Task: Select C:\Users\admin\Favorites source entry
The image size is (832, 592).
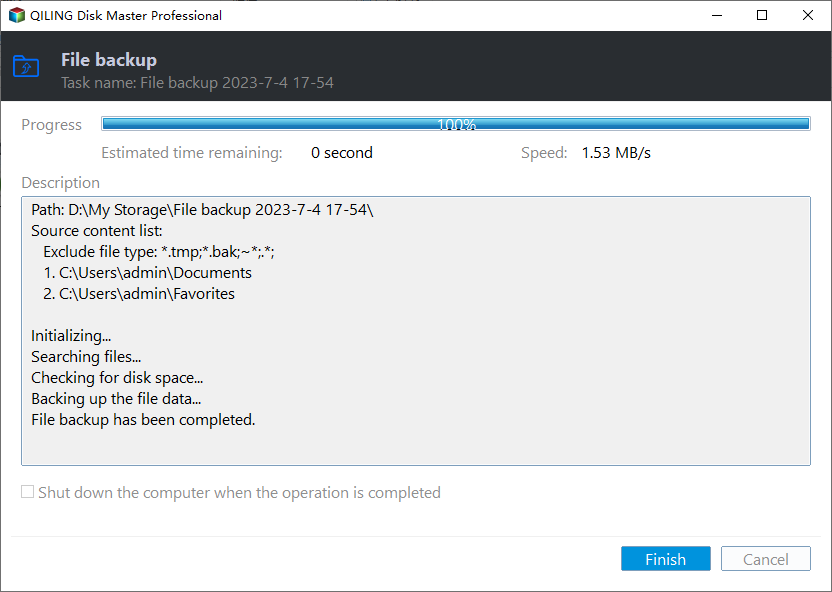Action: click(x=139, y=293)
